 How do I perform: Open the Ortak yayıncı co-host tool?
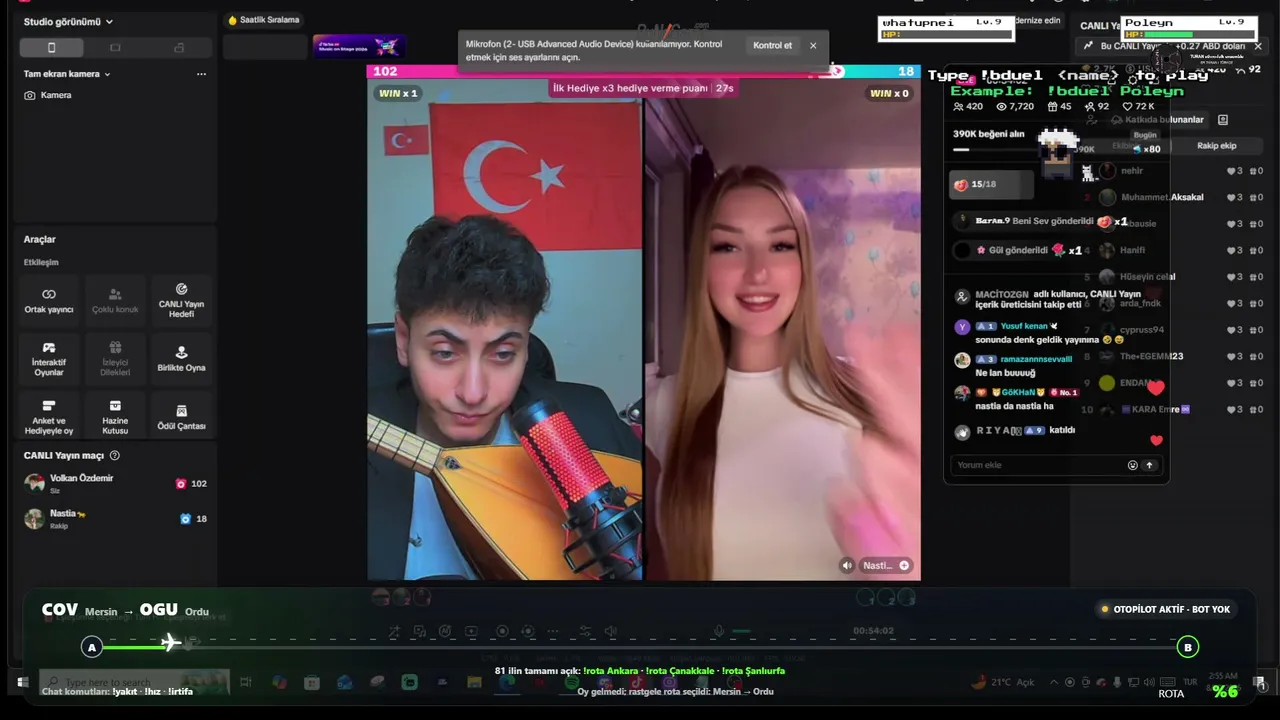point(49,300)
